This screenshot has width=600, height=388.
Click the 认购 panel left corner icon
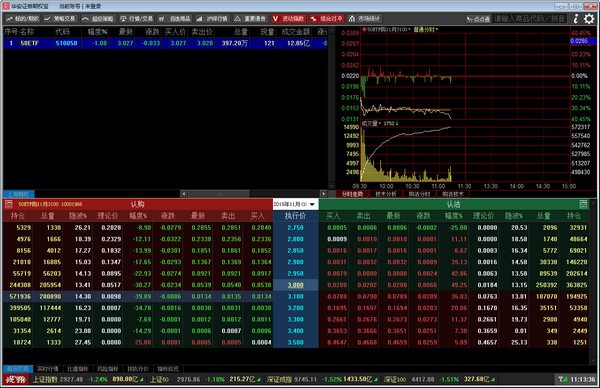8,204
